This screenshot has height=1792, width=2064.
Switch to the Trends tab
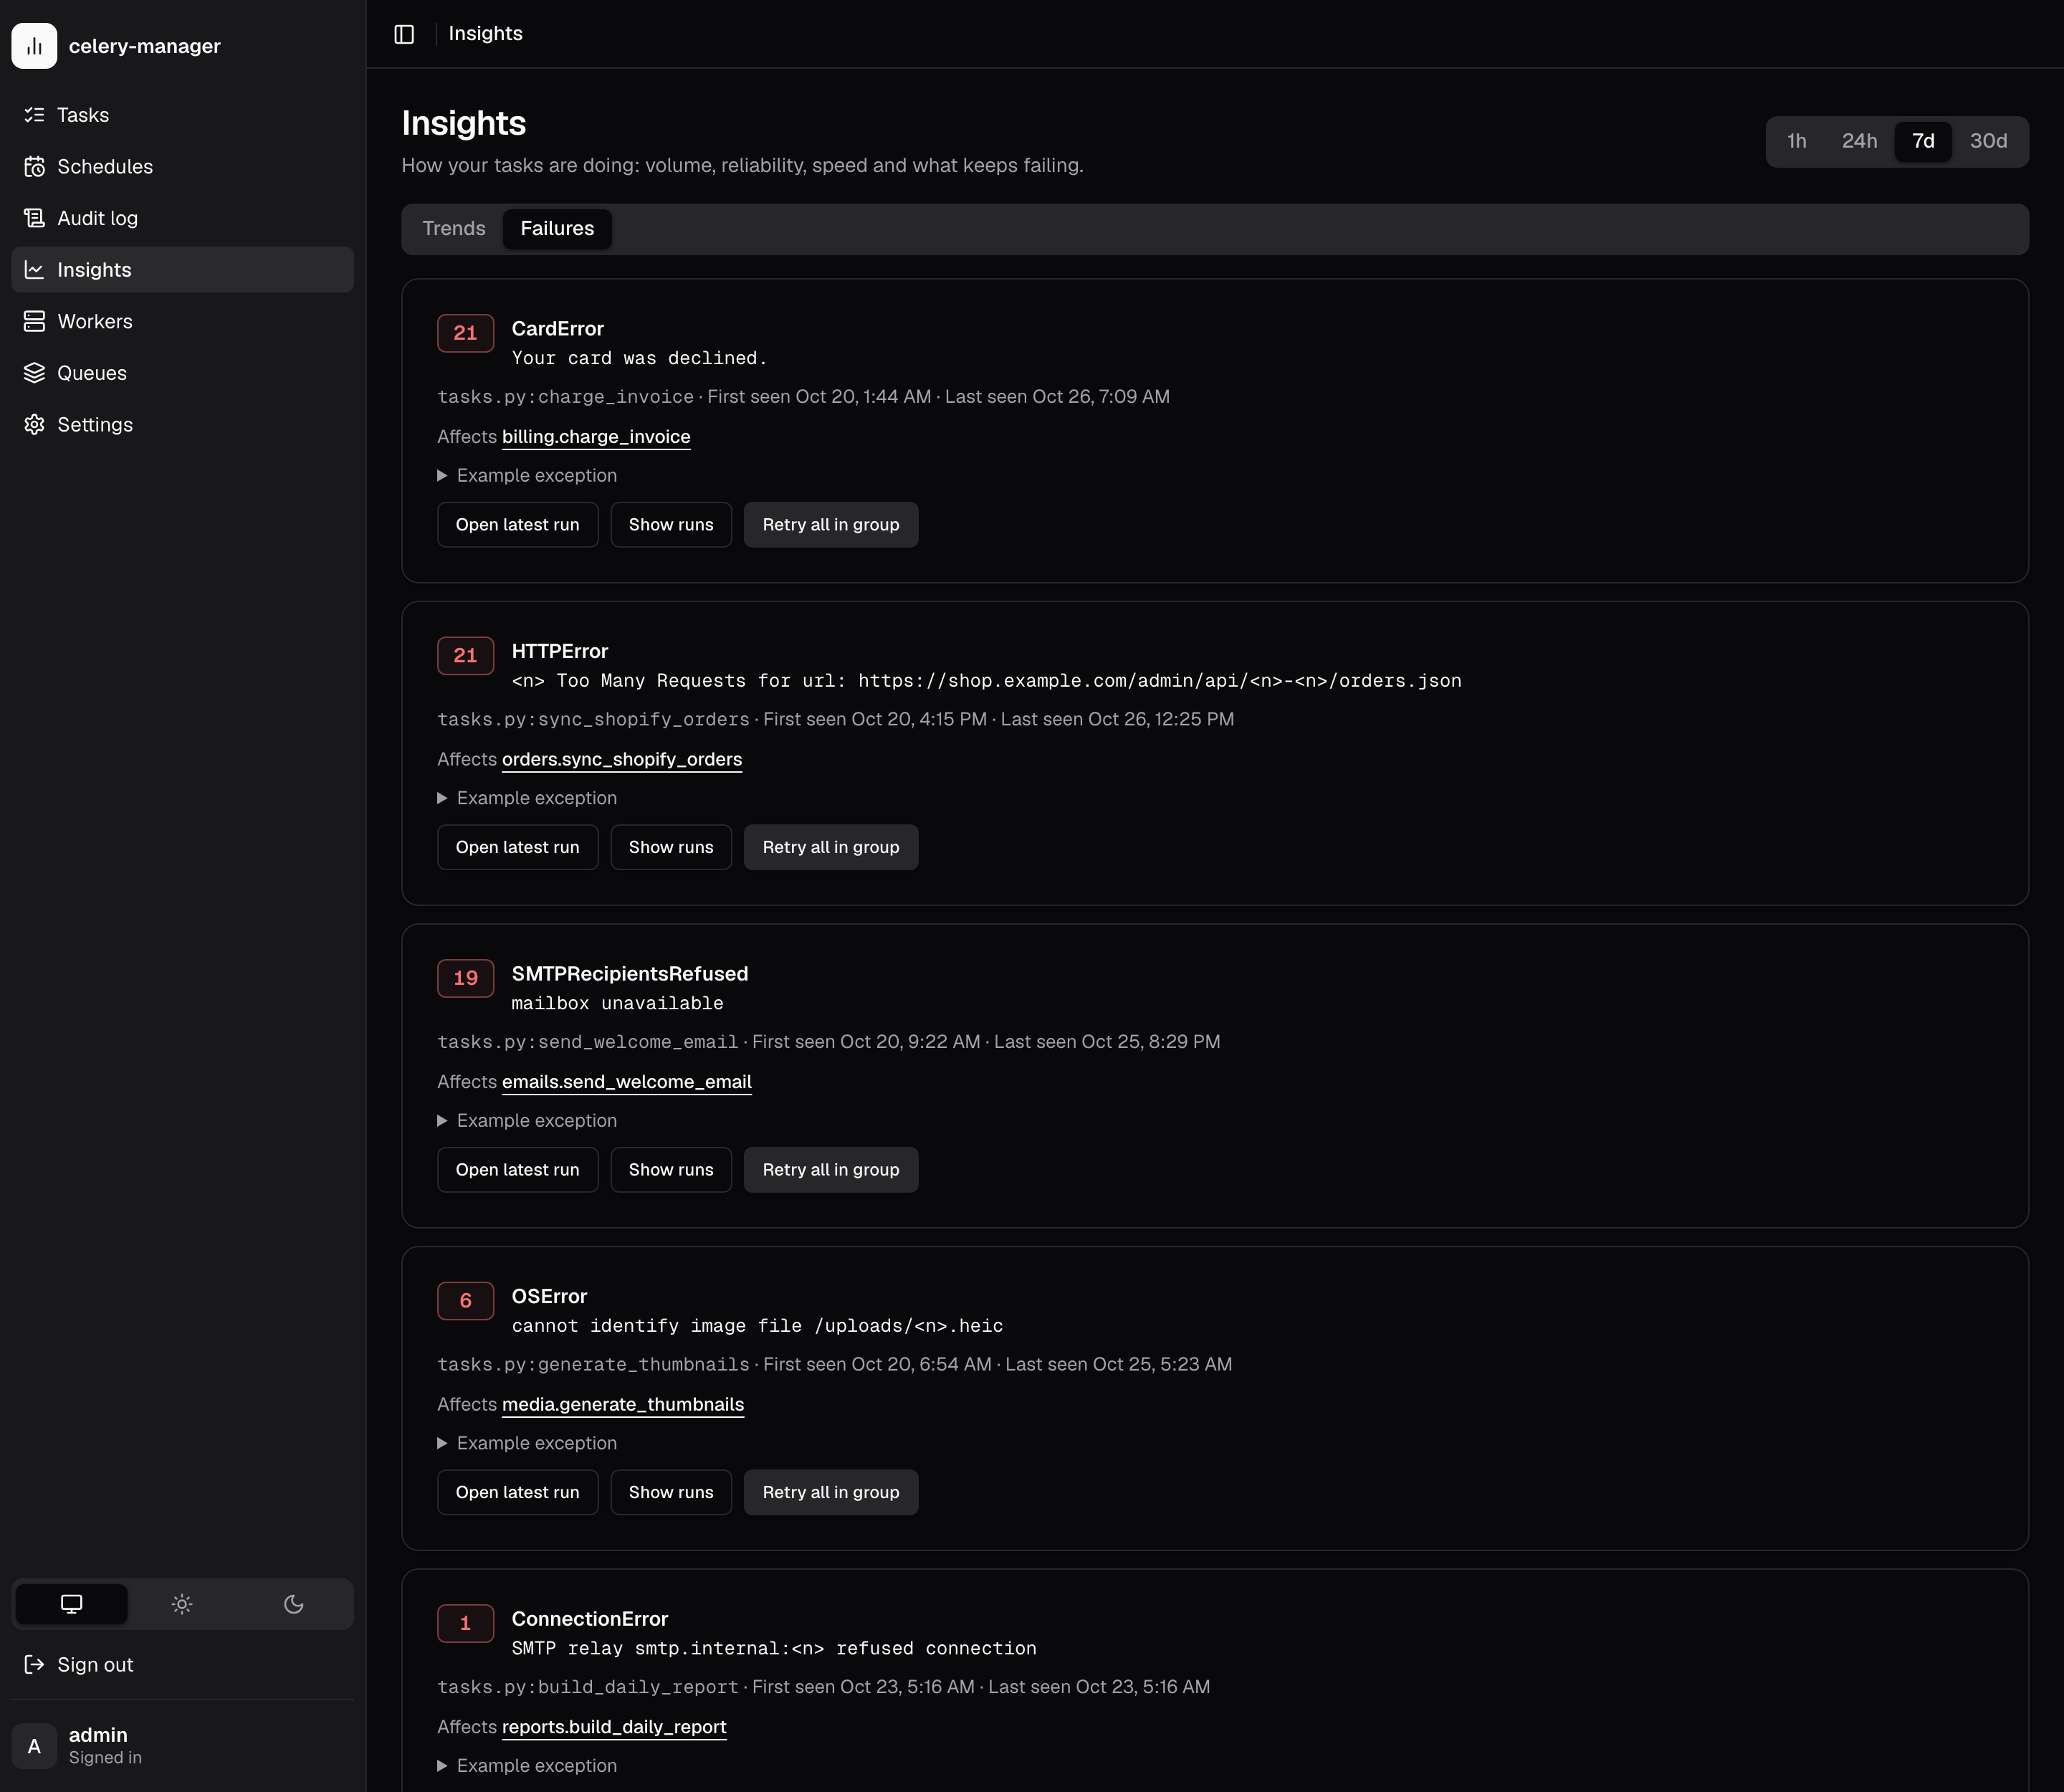pyautogui.click(x=454, y=229)
